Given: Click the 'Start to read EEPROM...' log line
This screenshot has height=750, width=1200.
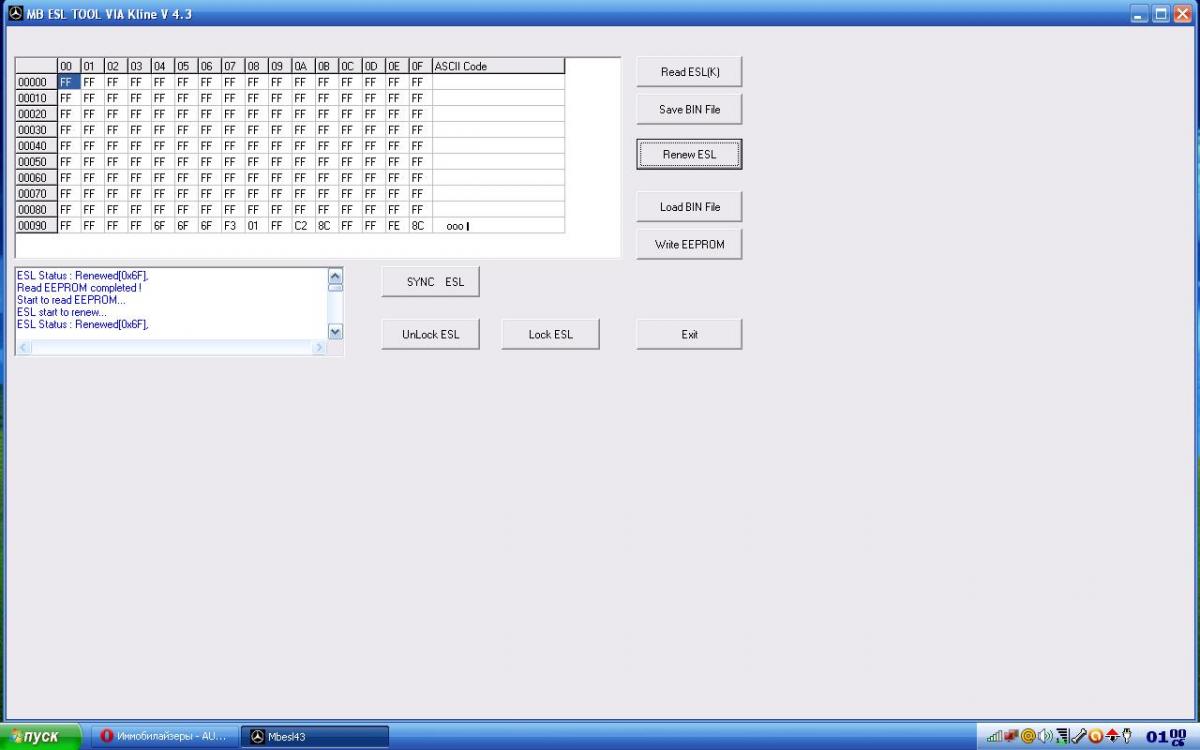Looking at the screenshot, I should click(71, 300).
